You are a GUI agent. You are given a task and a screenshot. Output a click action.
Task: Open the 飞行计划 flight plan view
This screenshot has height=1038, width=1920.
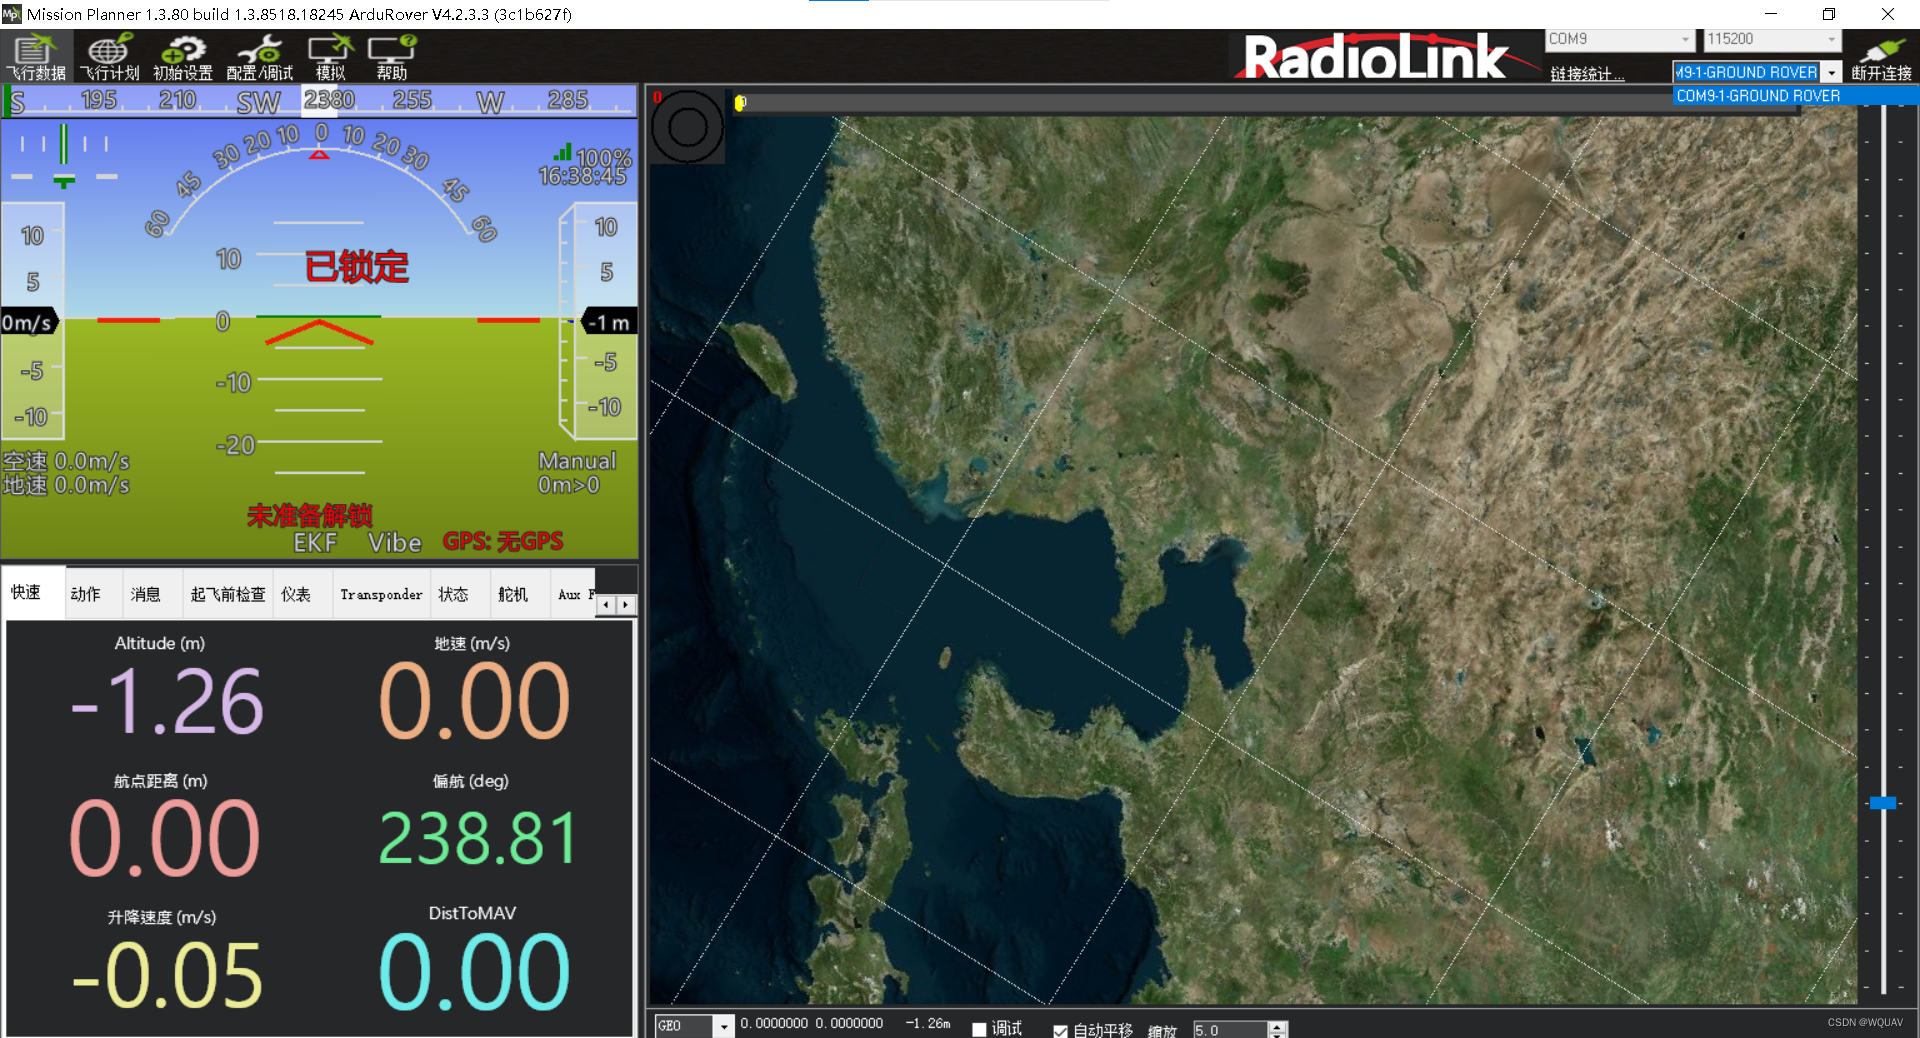point(110,57)
